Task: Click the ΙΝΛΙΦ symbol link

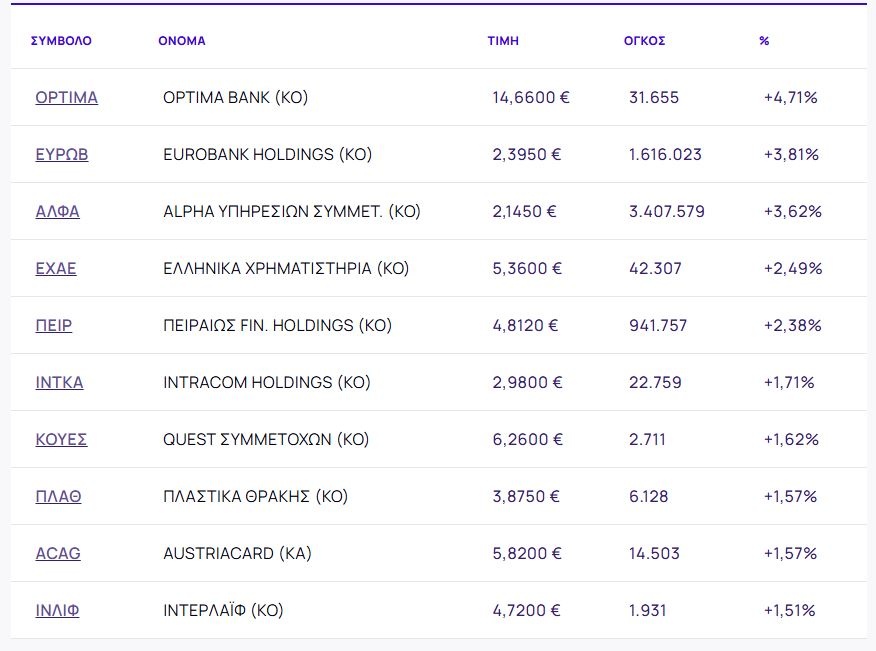Action: coord(57,611)
